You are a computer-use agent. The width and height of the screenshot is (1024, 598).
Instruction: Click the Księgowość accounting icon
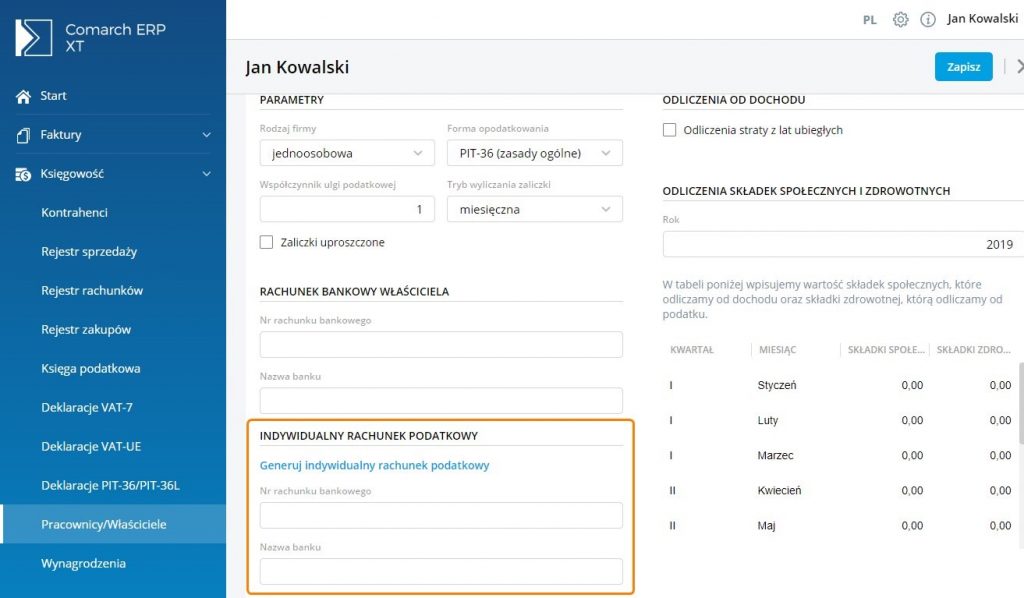pos(23,174)
